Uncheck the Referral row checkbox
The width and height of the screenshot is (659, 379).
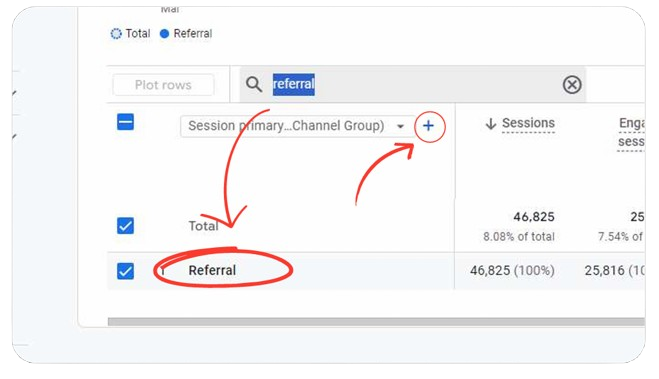coord(125,271)
